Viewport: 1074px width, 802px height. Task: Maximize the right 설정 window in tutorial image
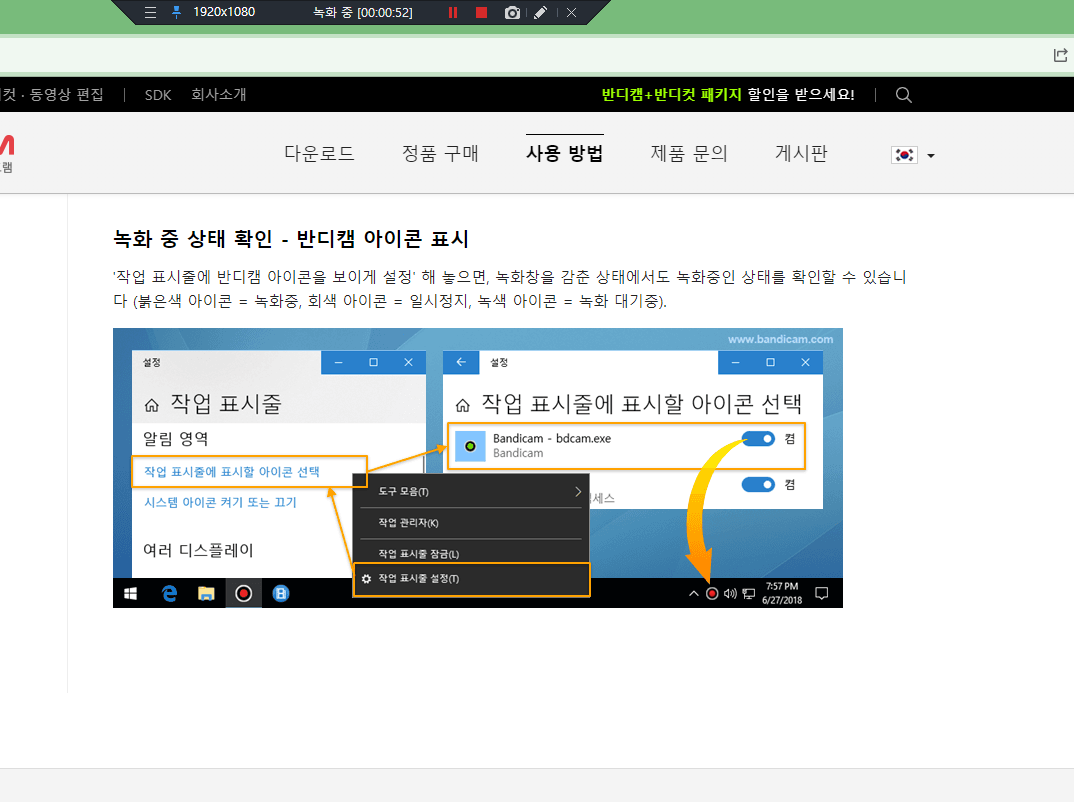pos(770,362)
